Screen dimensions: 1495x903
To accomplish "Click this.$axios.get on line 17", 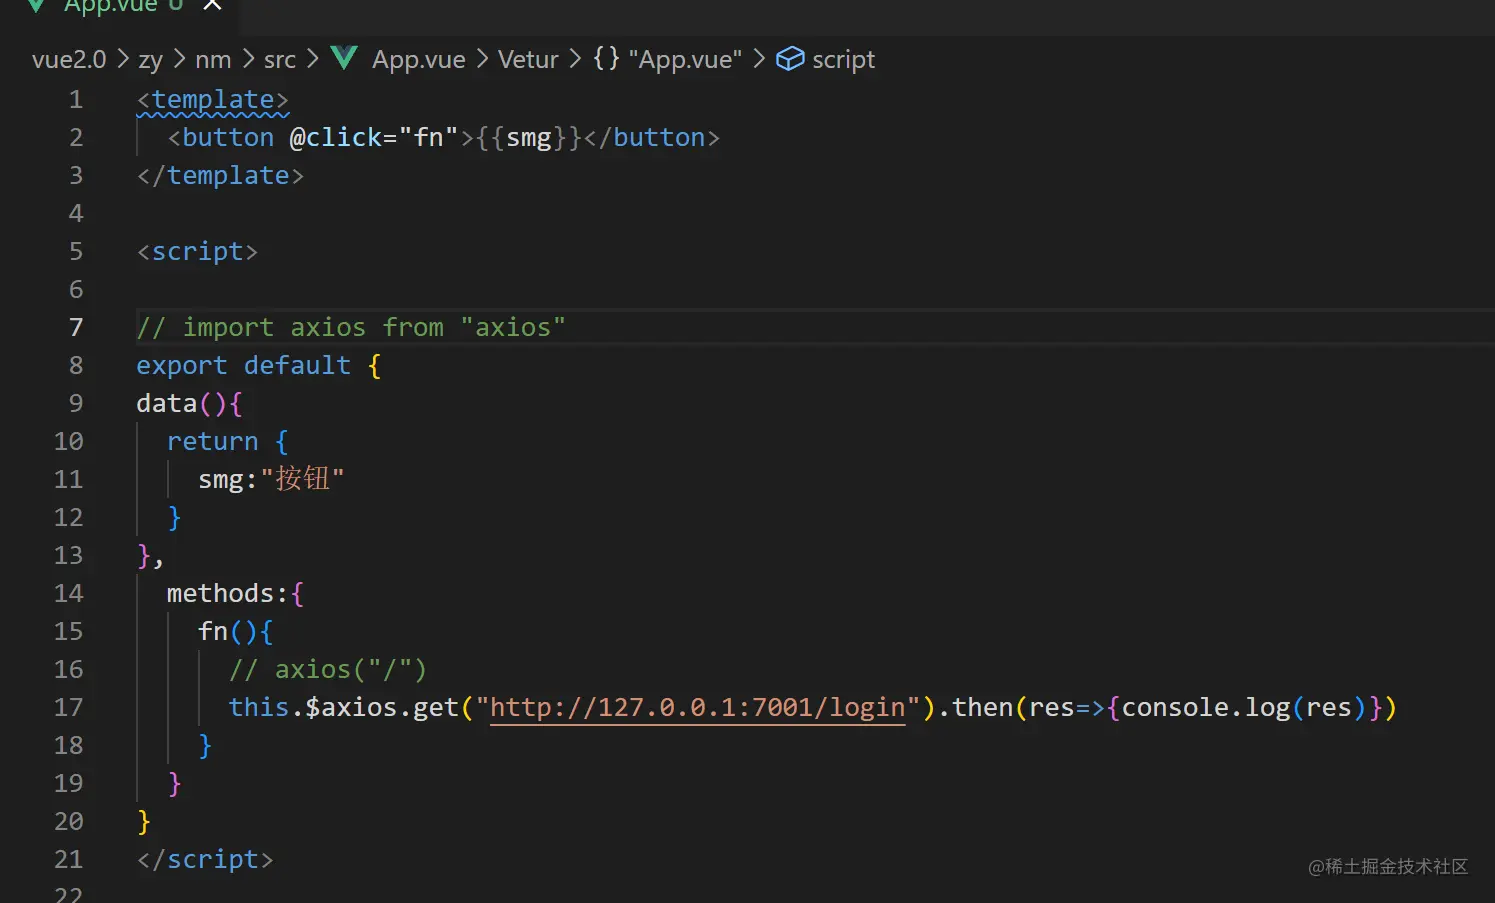I will tap(343, 708).
